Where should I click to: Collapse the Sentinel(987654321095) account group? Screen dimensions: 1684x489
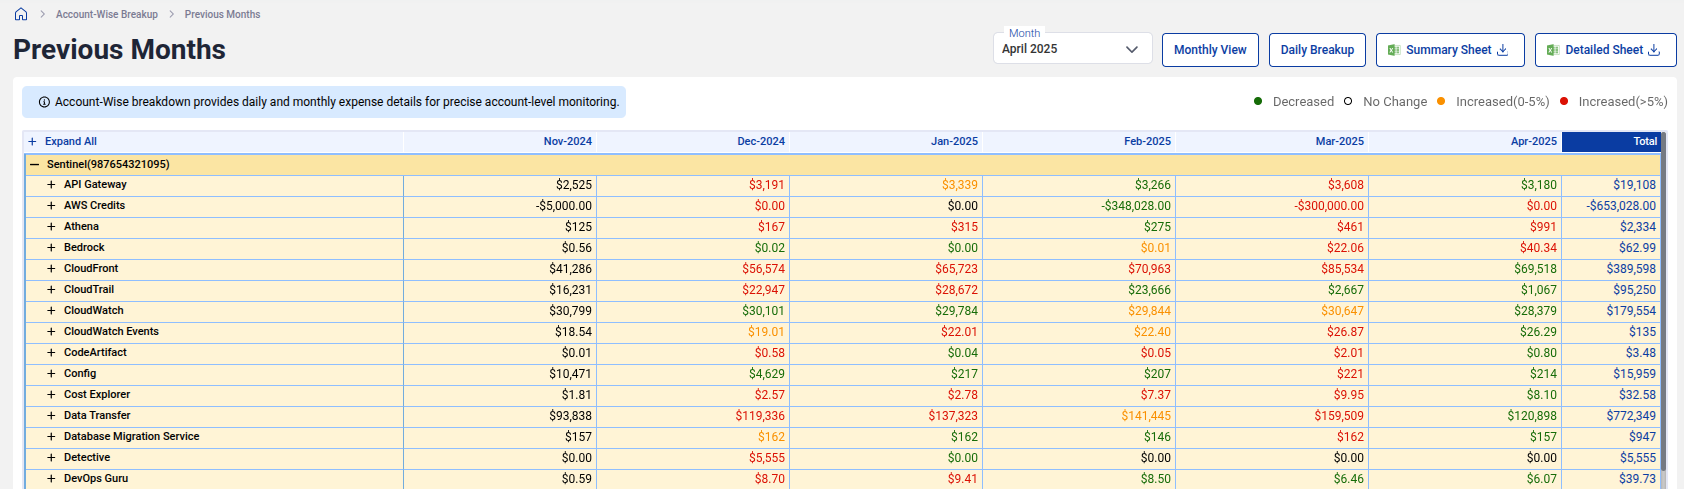tap(34, 164)
